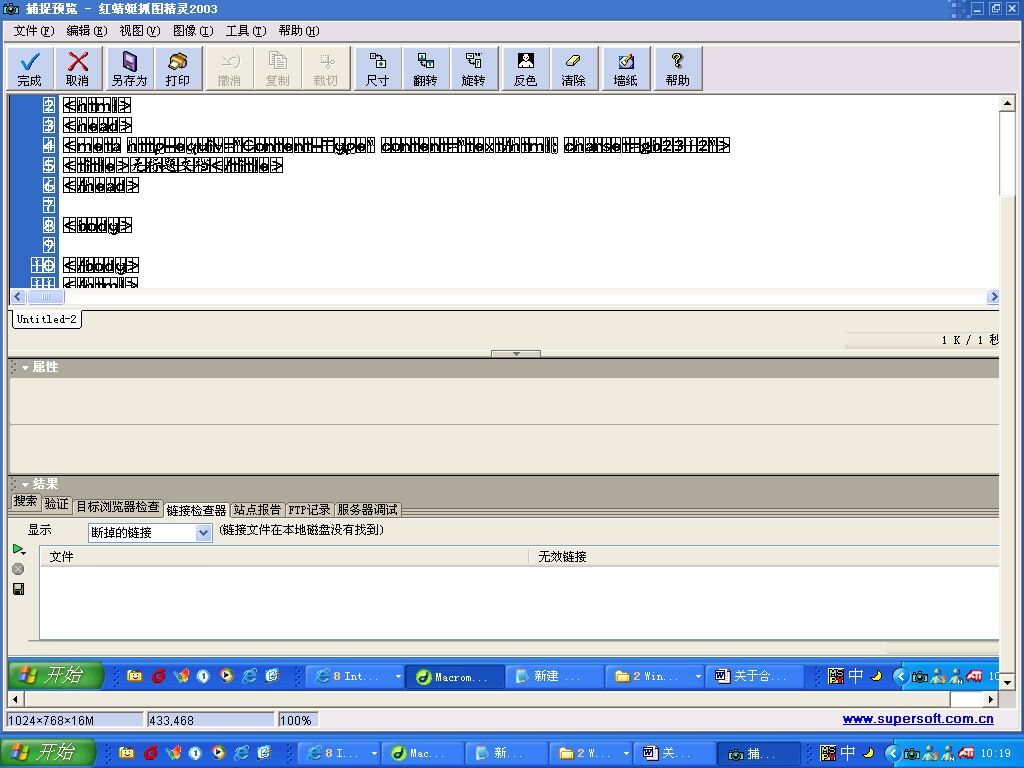Image resolution: width=1024 pixels, height=768 pixels.
Task: Collapse the 属性 panel with its triangle
Action: [25, 368]
